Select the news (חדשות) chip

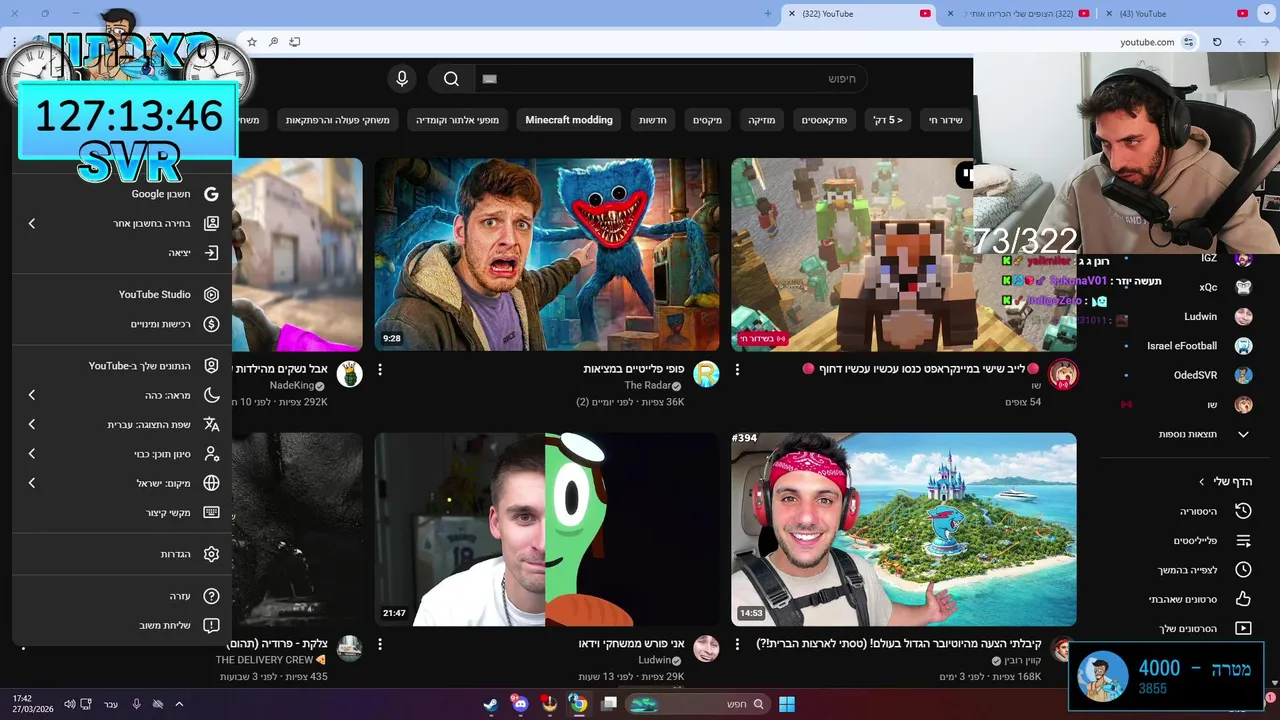(653, 120)
